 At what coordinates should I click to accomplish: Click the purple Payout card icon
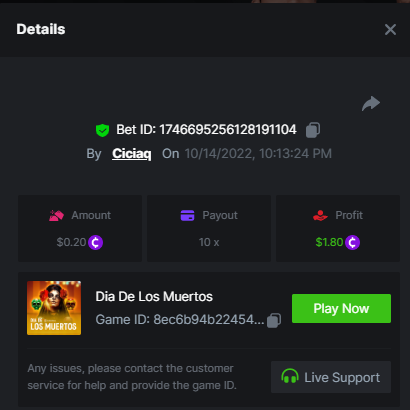(187, 215)
